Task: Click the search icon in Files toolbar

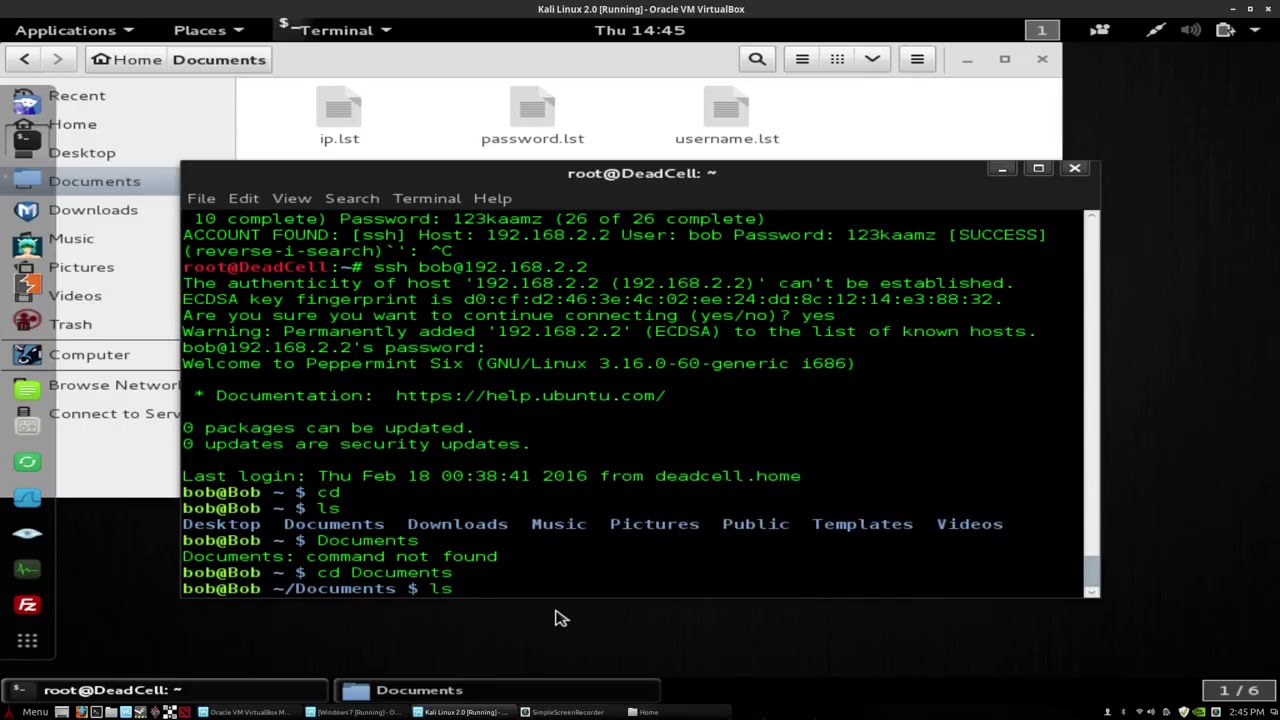Action: [x=757, y=59]
